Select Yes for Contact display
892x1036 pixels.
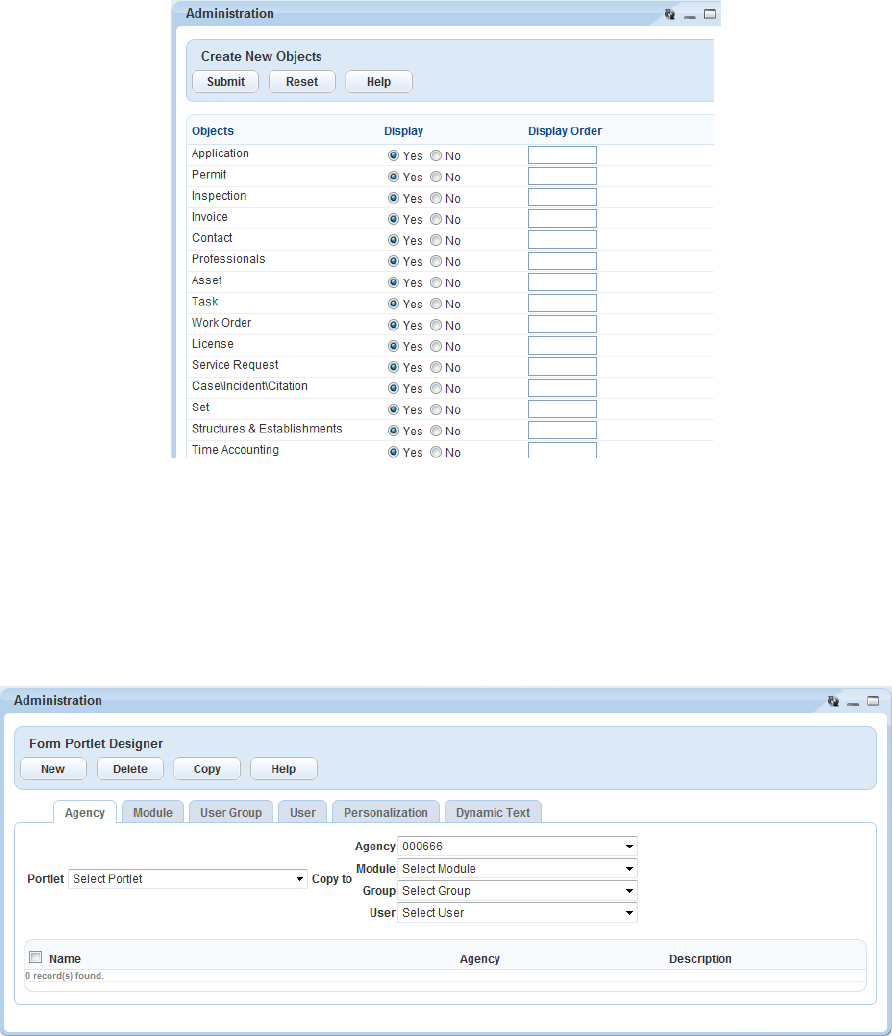tap(393, 240)
